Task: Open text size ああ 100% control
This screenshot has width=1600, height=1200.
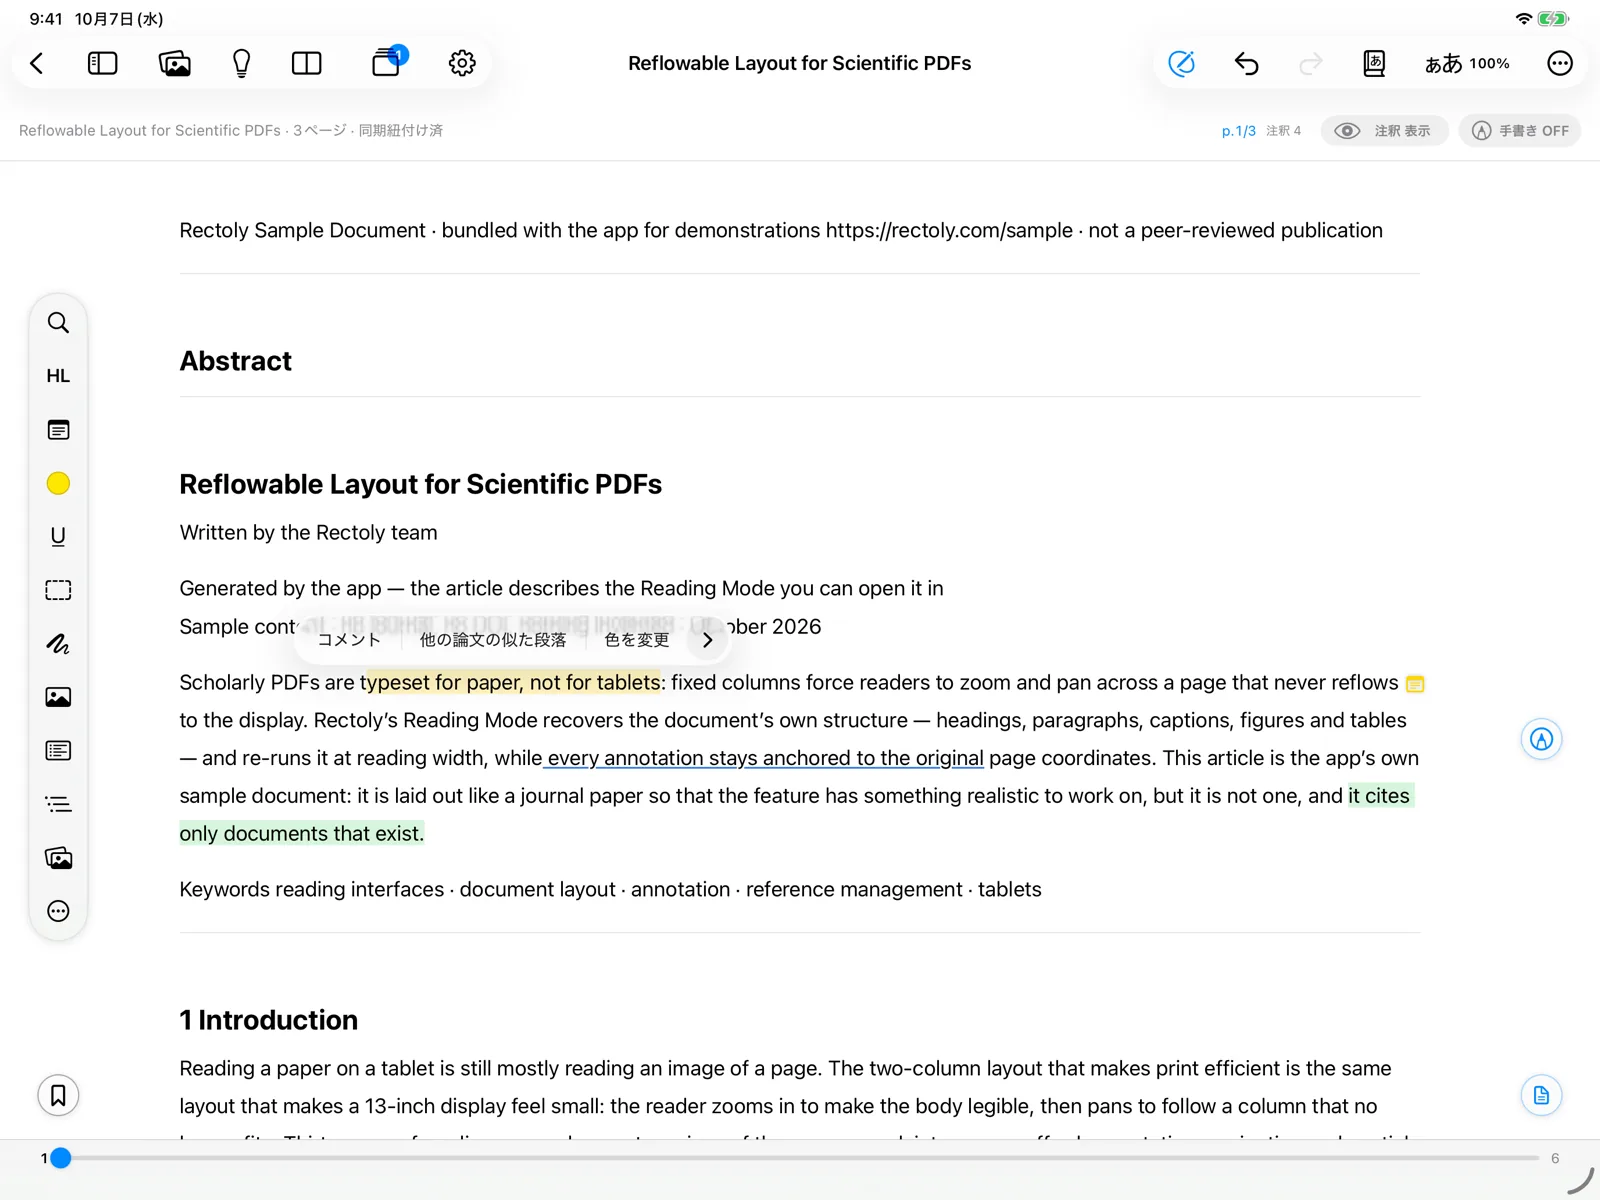Action: [x=1467, y=63]
